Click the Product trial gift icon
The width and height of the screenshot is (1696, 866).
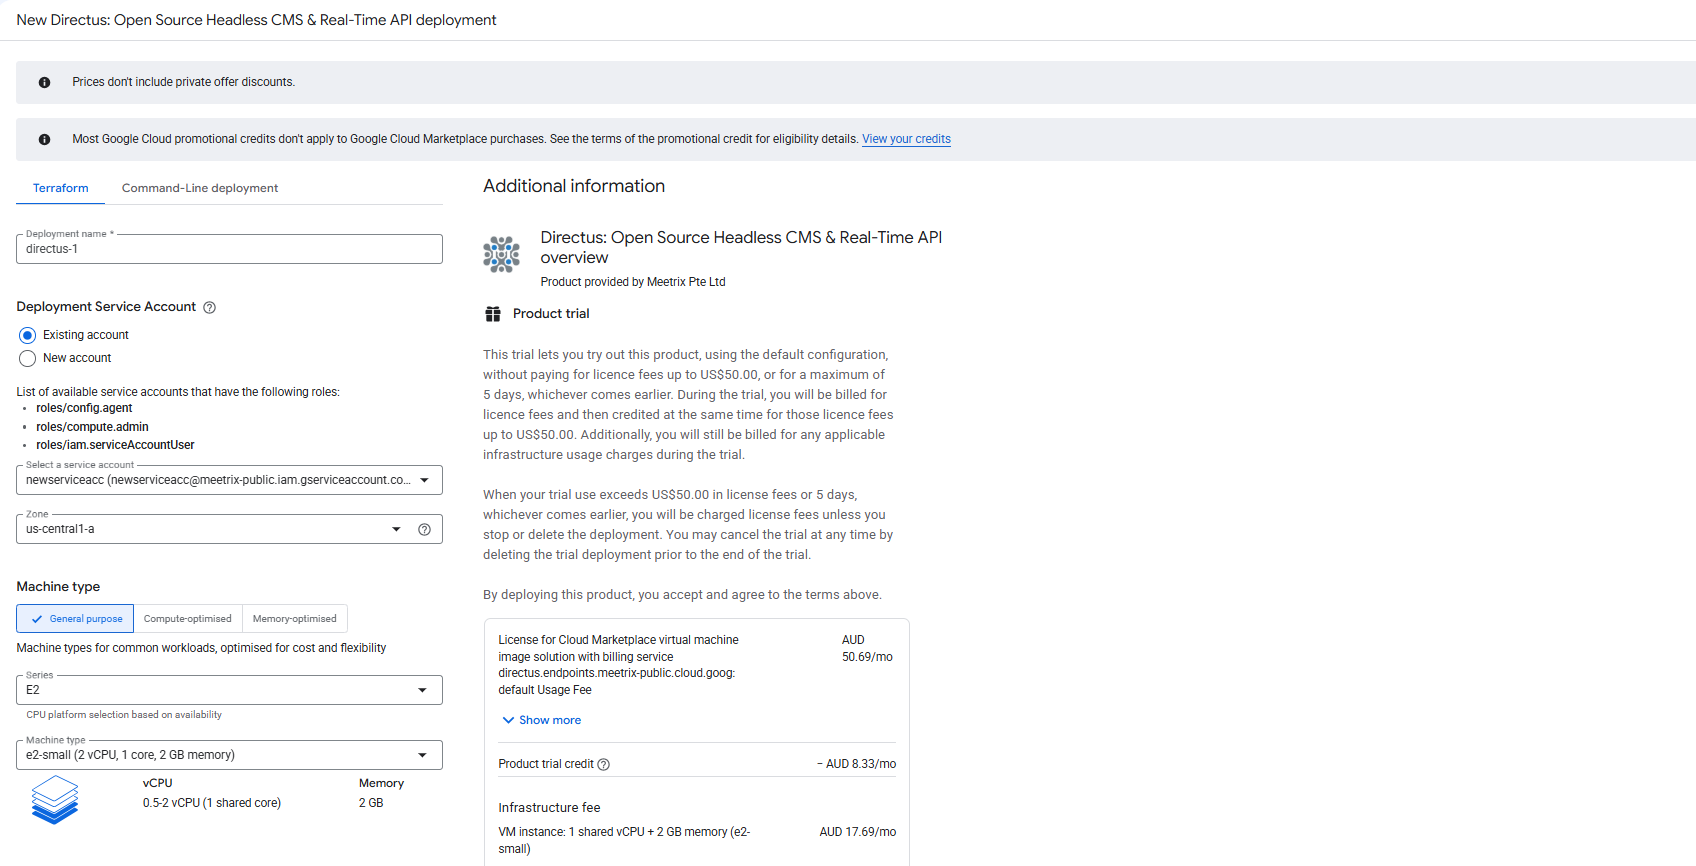(x=493, y=314)
